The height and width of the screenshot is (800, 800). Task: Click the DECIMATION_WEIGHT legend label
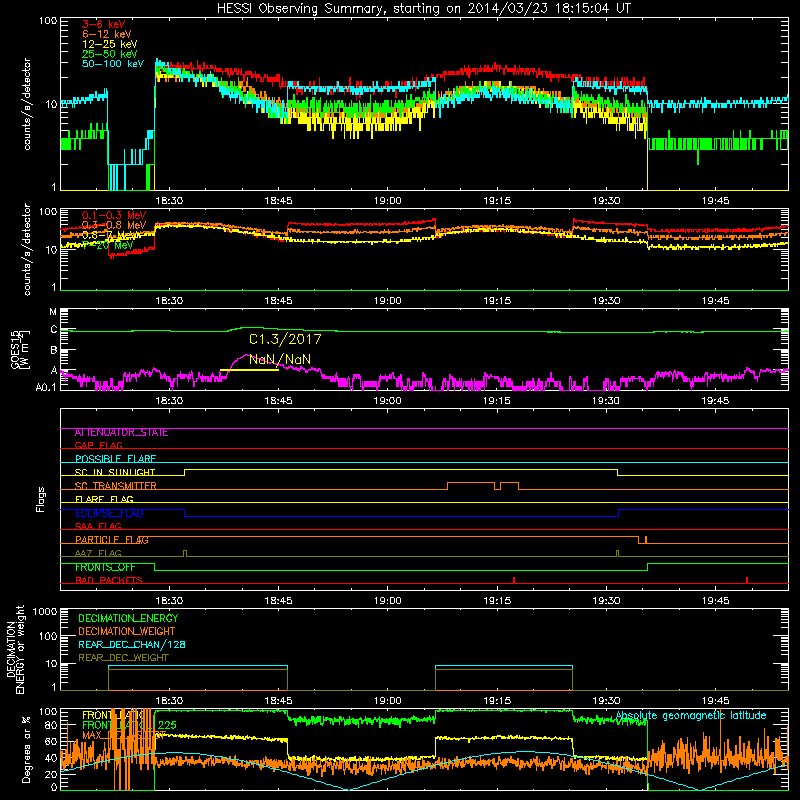click(127, 631)
